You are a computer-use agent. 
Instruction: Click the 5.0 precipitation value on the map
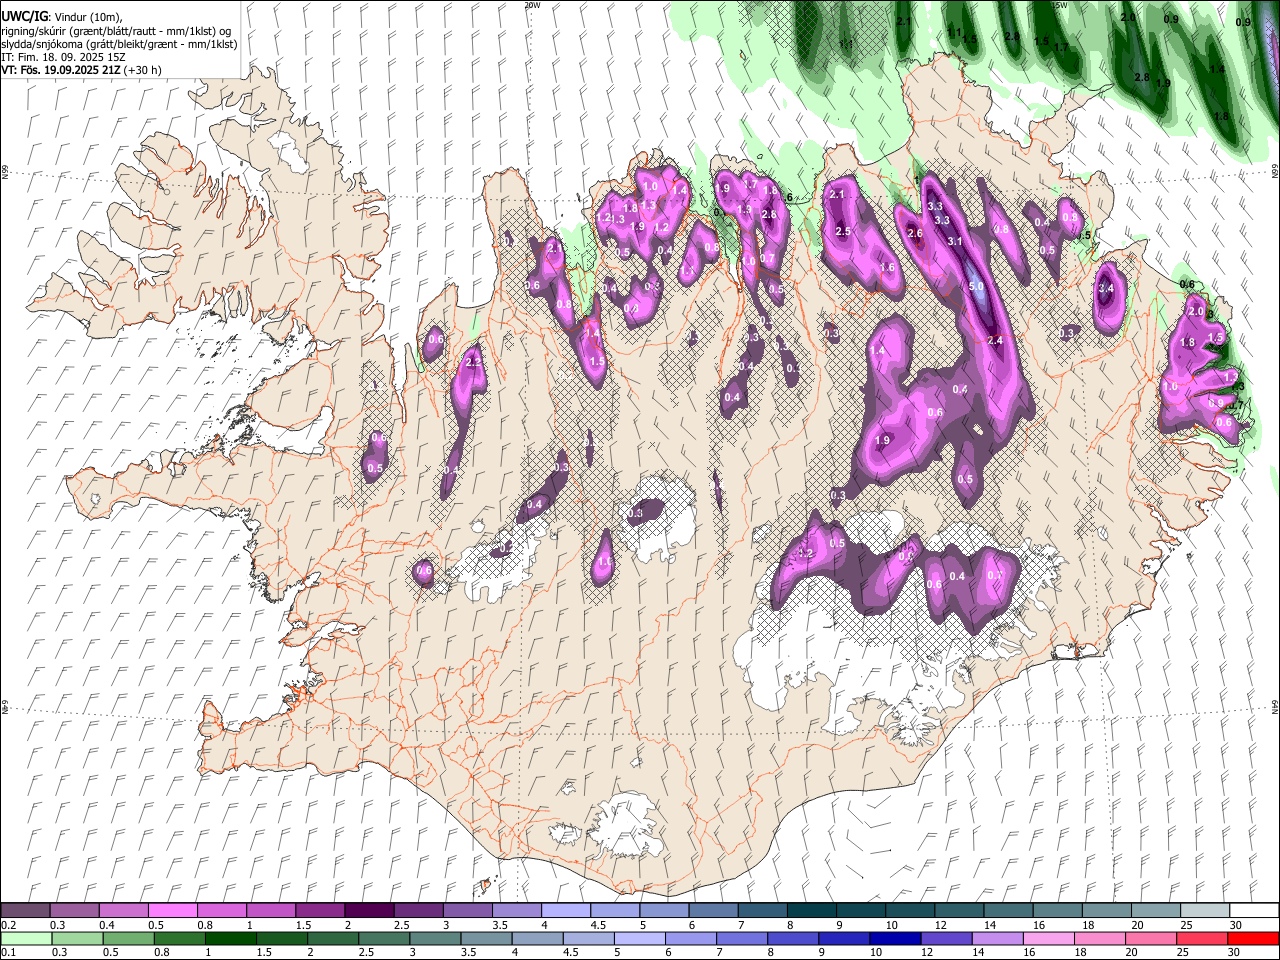[x=977, y=286]
